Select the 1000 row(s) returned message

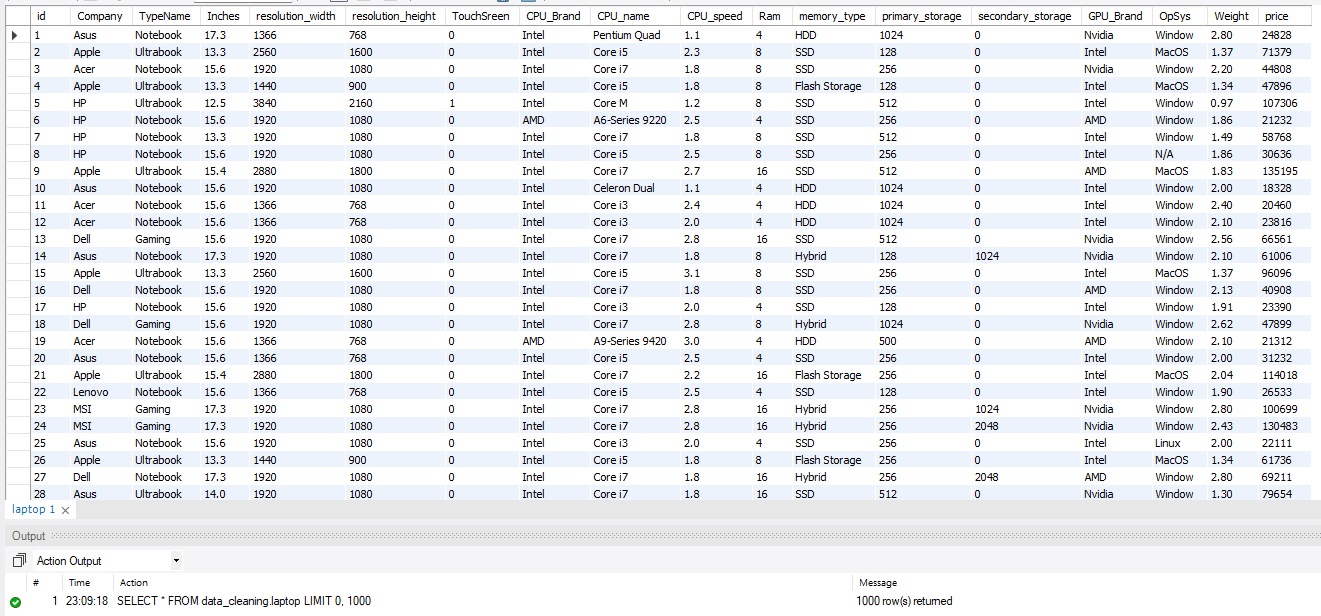[905, 601]
